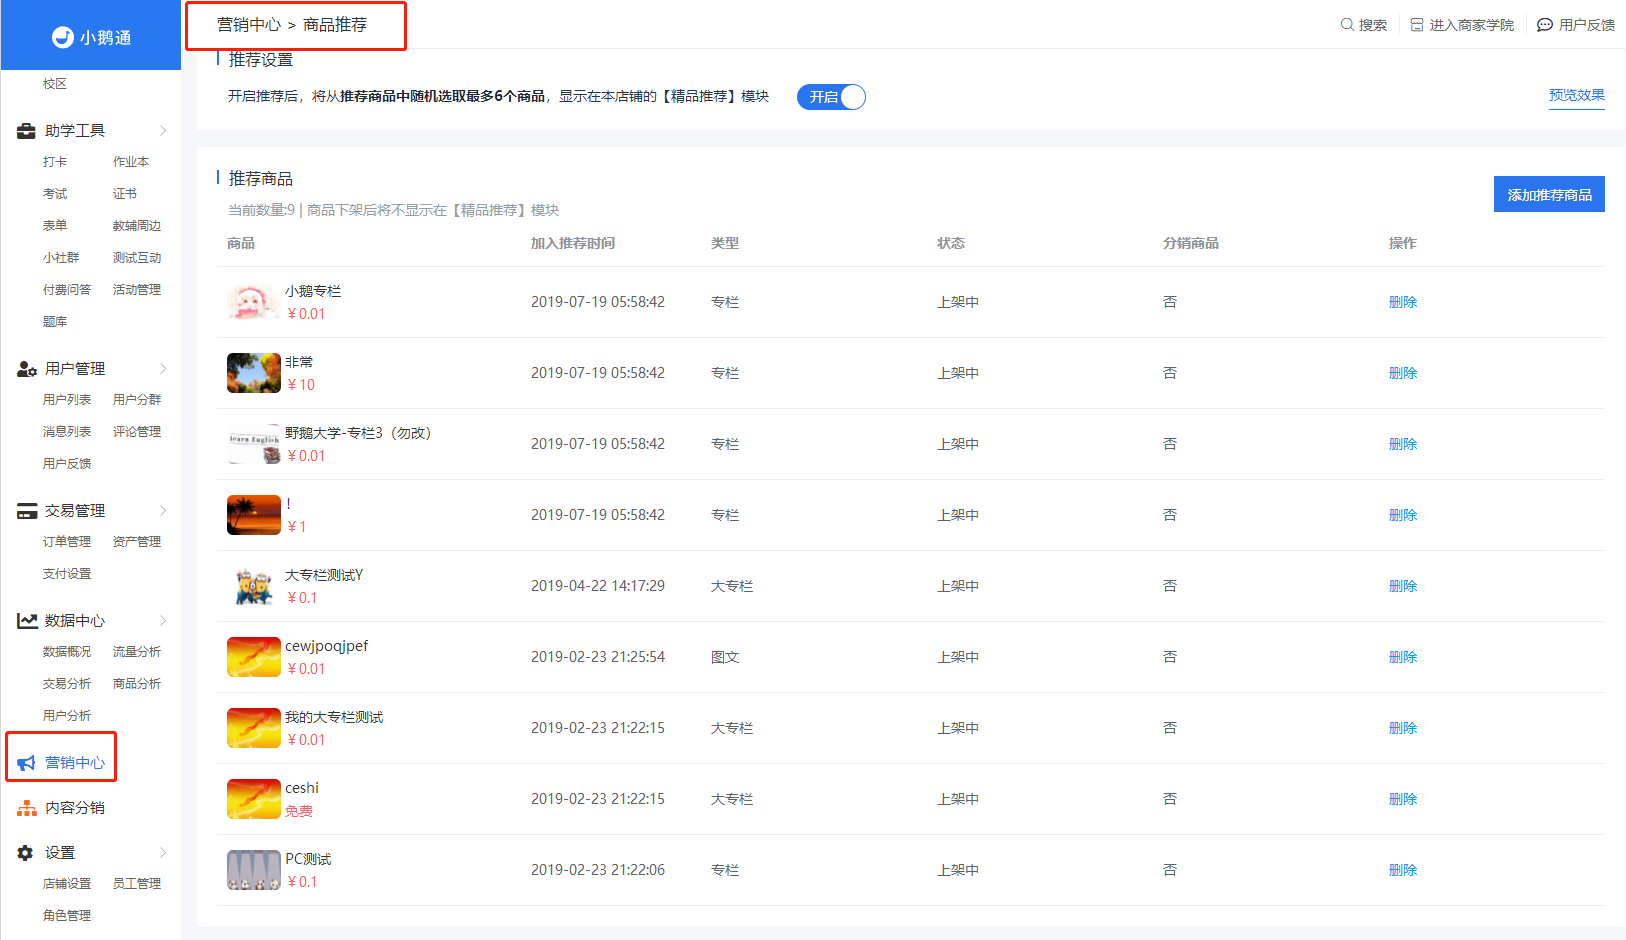Click 用户分析 menu item
Viewport: 1626px width, 940px height.
67,716
